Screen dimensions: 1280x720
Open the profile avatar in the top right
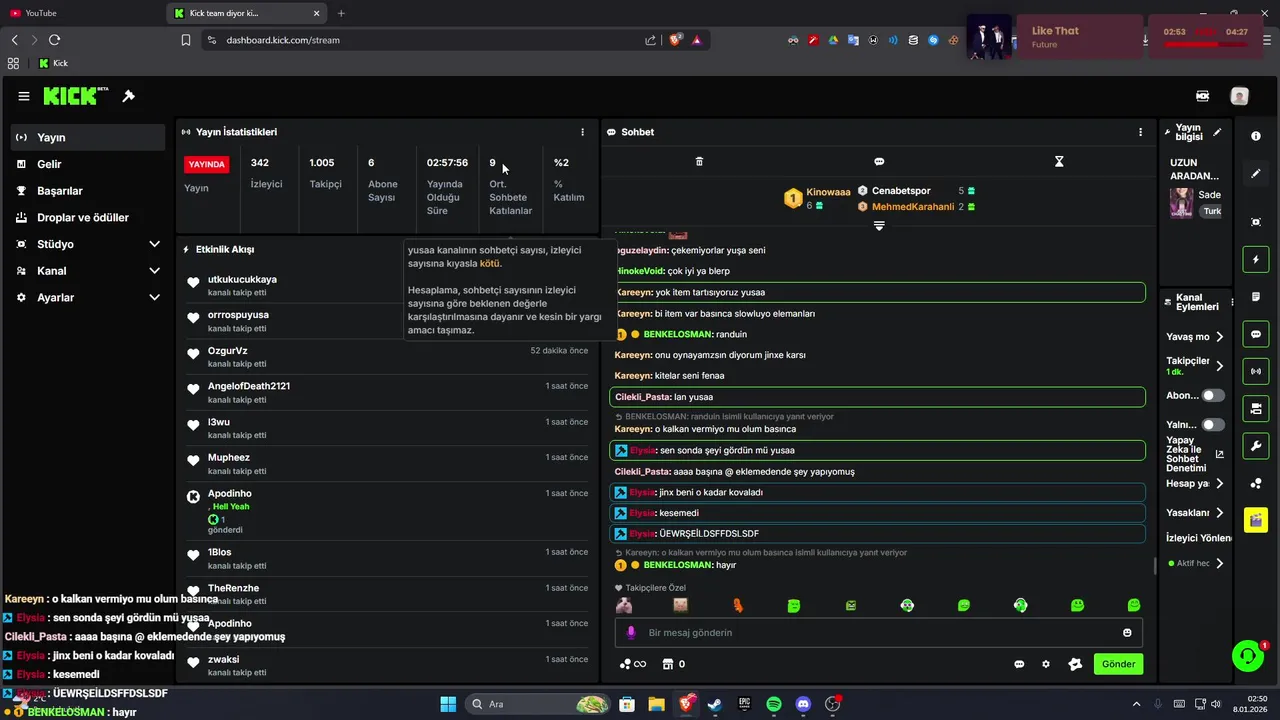coord(1240,96)
